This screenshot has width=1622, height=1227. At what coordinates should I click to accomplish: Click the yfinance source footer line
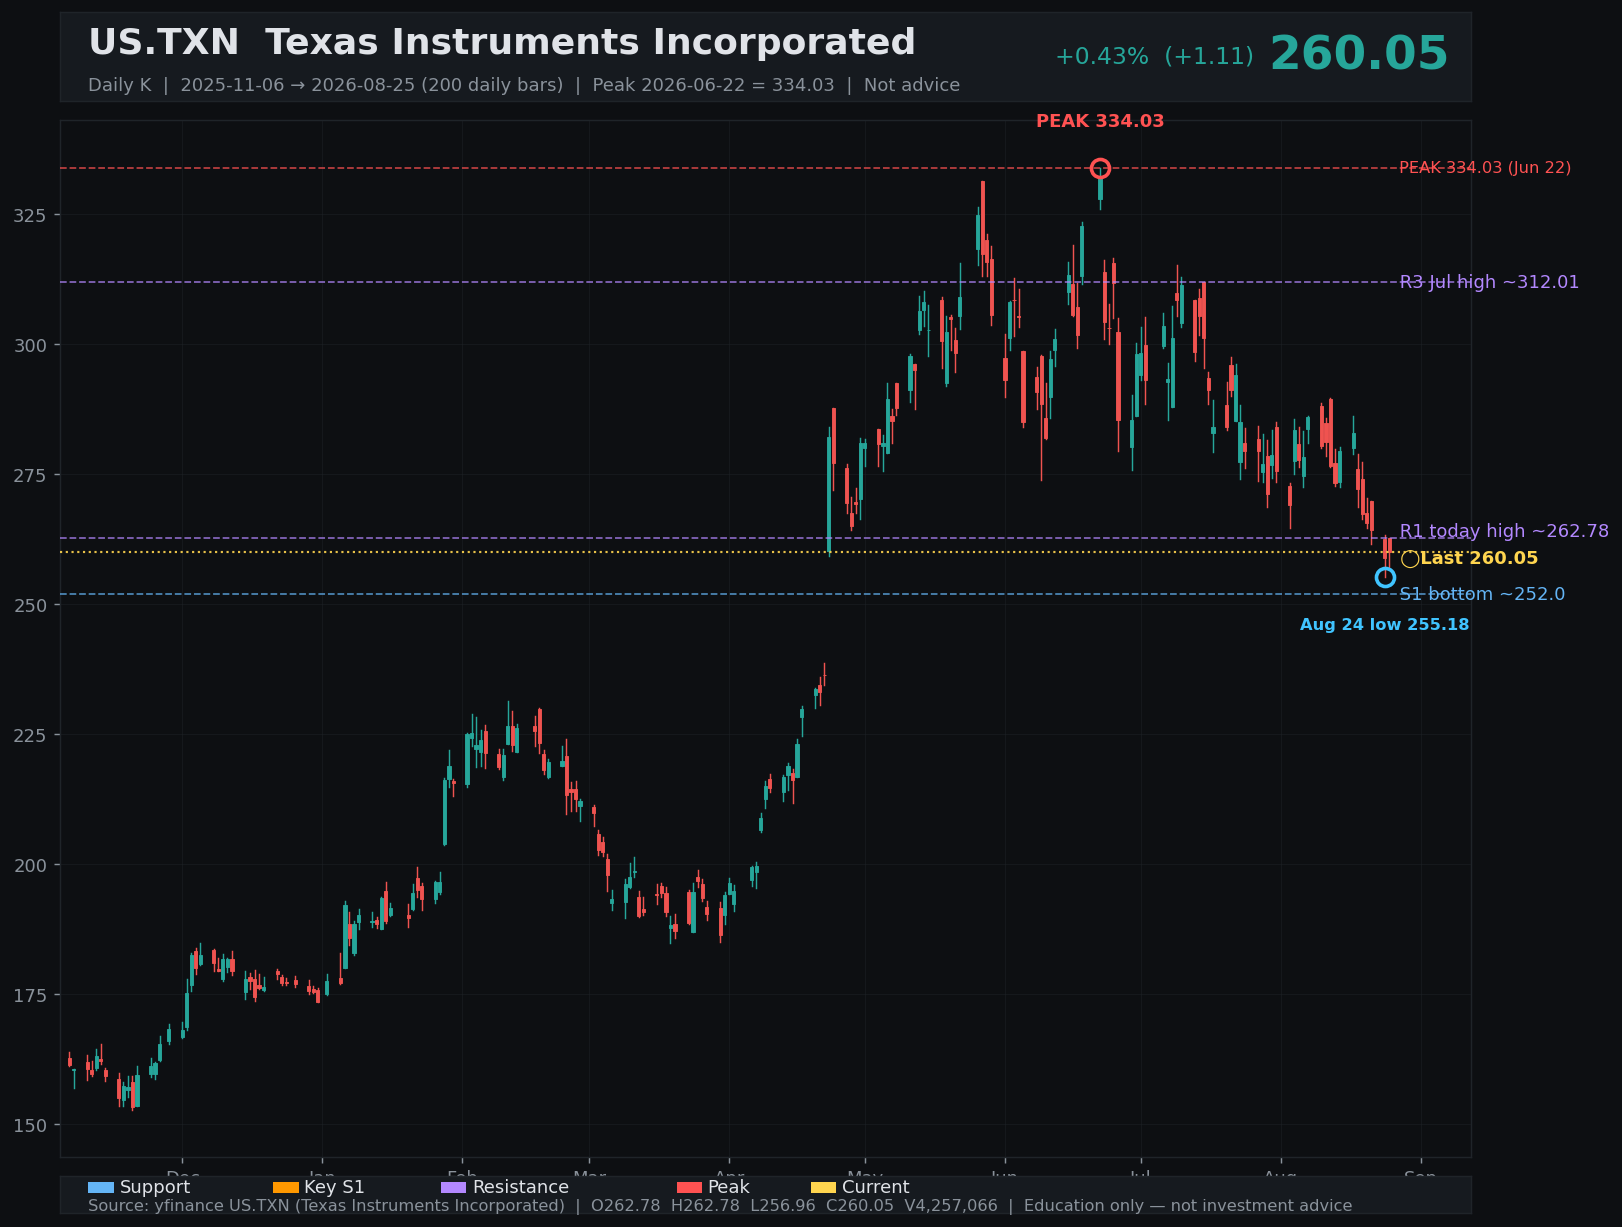pos(720,1206)
